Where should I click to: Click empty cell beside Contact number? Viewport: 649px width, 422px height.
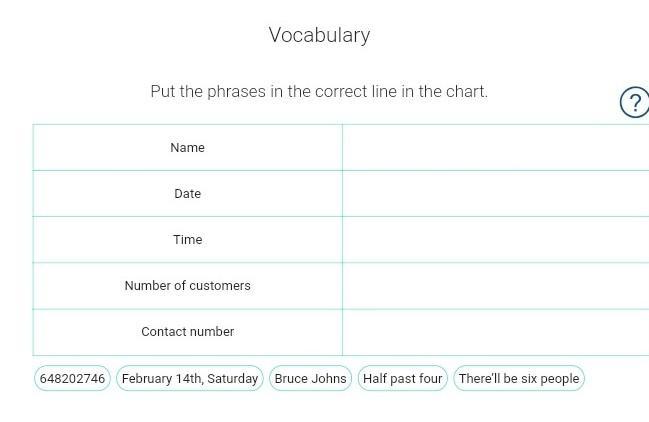496,332
